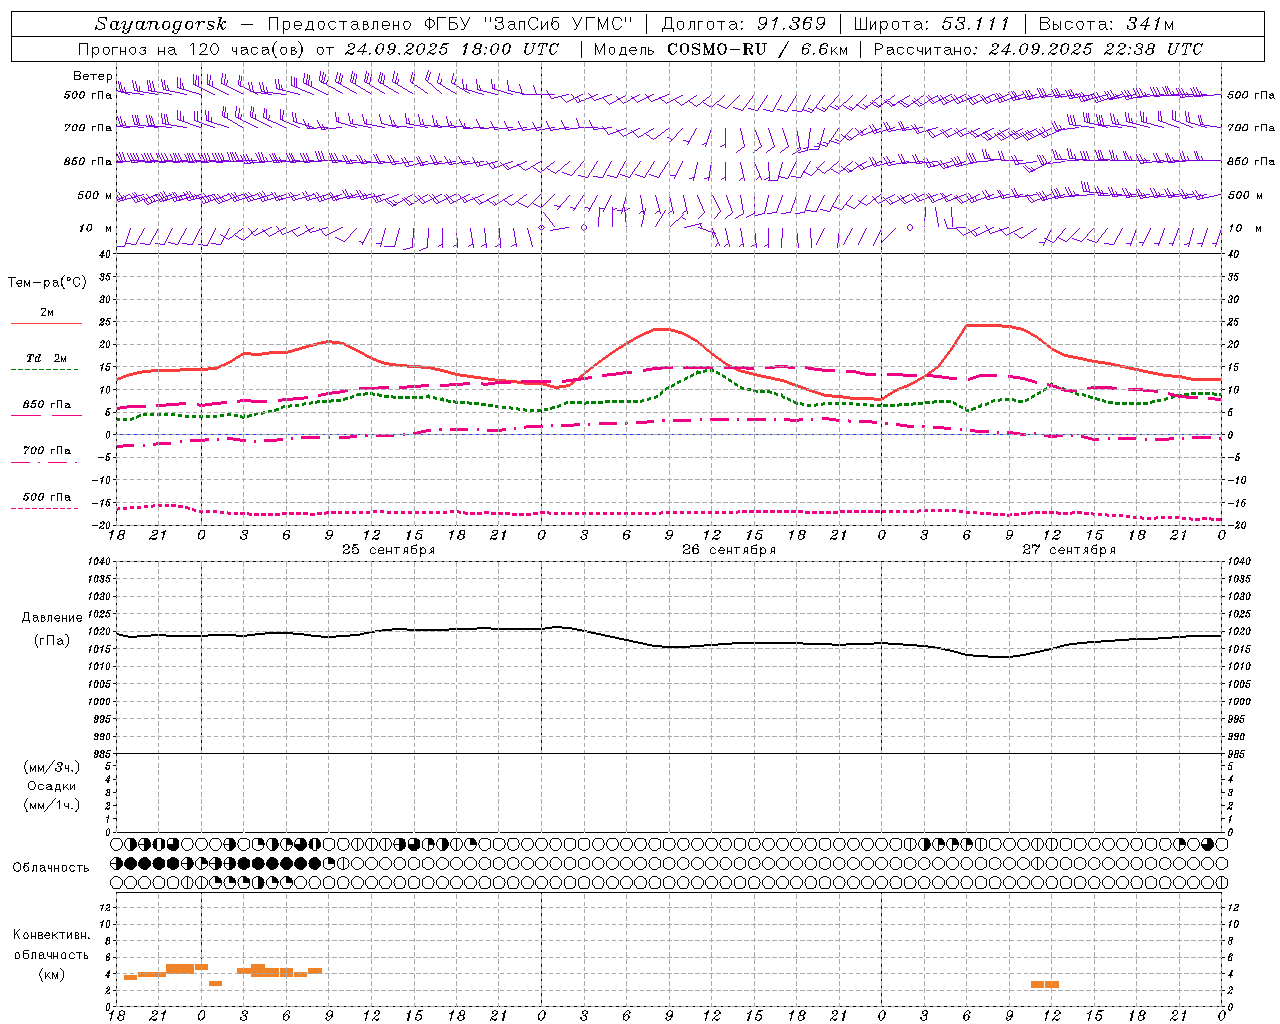This screenshot has height=1024, width=1280.
Task: Click the Высота 341м header field
Action: point(1106,24)
